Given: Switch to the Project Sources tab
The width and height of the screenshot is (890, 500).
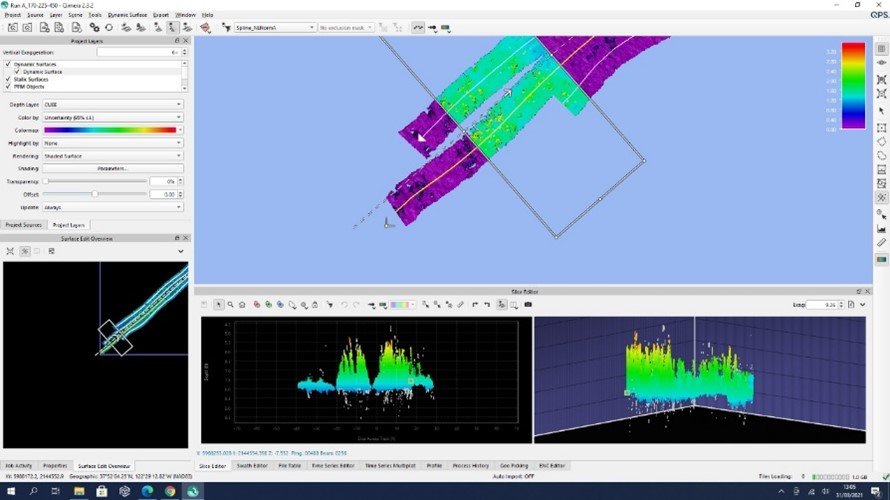Looking at the screenshot, I should (24, 225).
